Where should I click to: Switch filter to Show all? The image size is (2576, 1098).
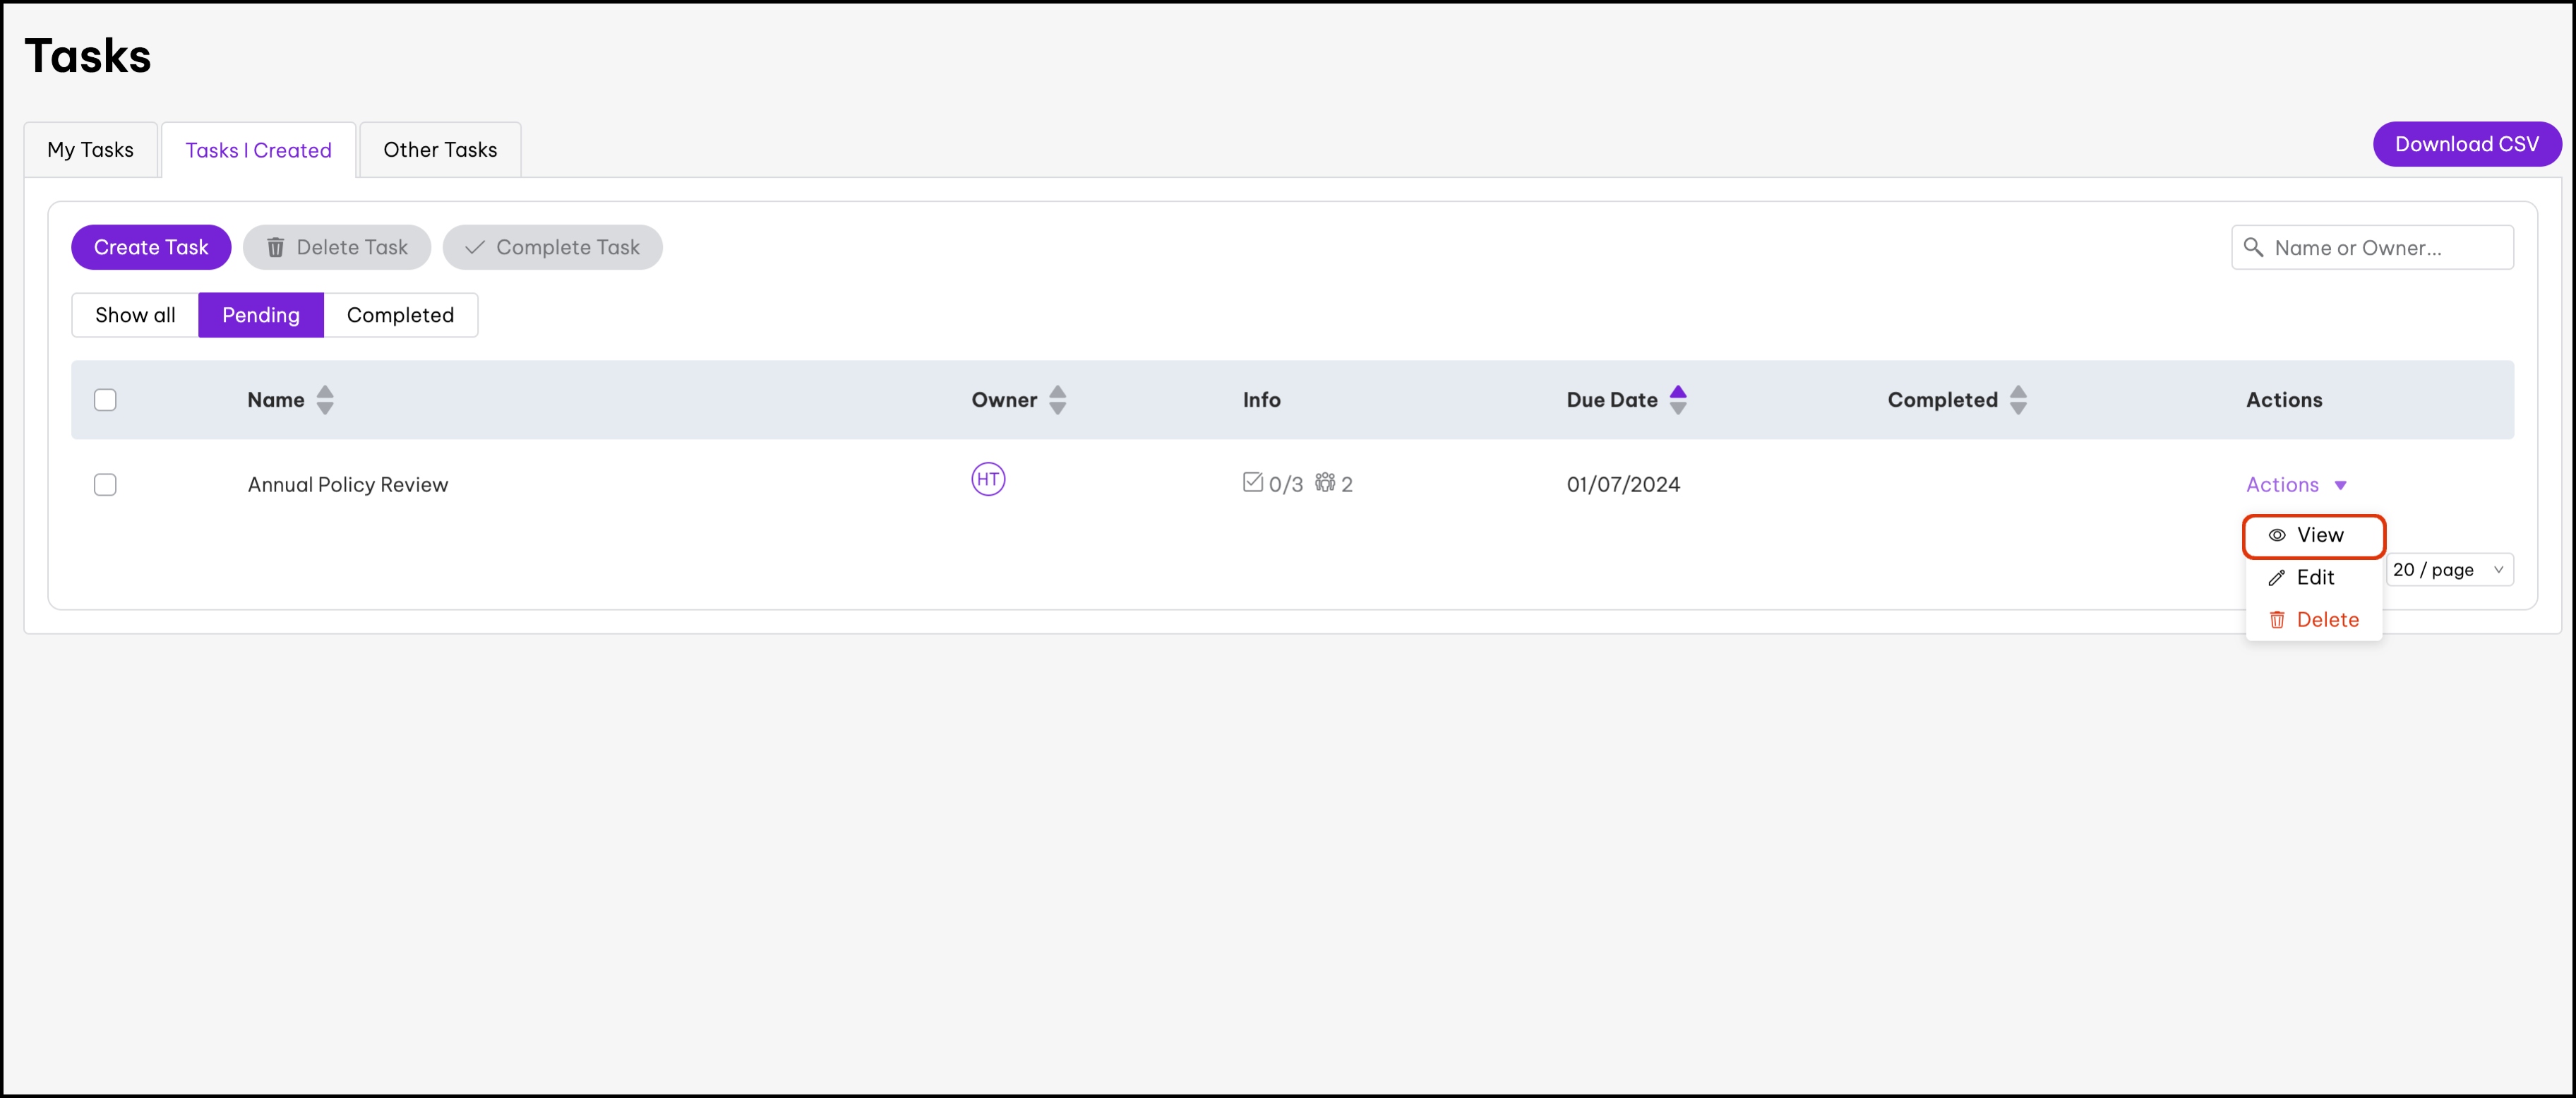pyautogui.click(x=135, y=315)
